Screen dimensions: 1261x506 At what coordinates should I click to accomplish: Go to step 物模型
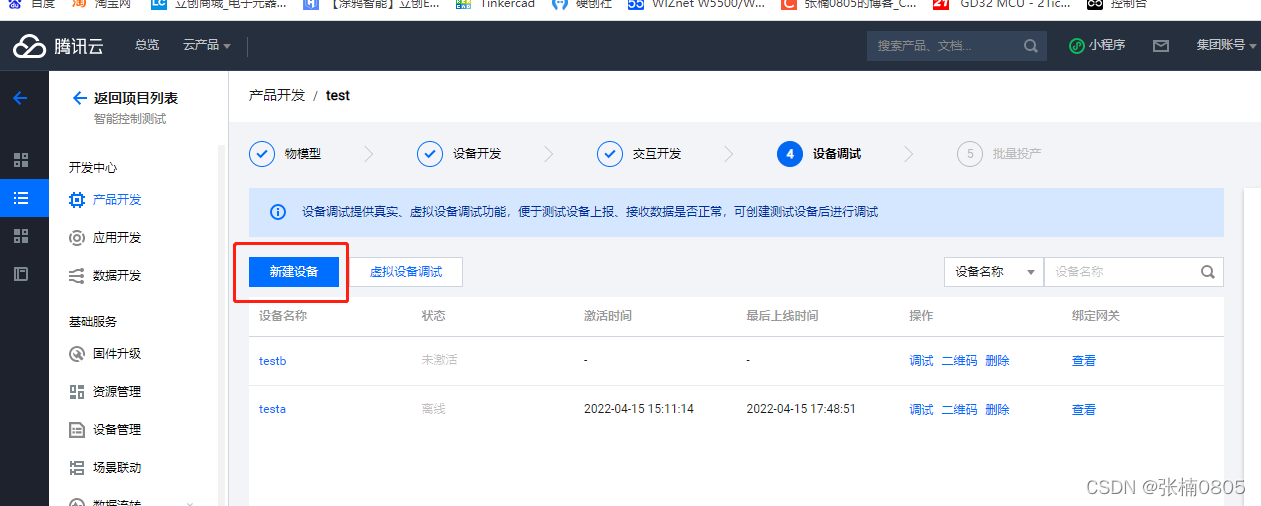pyautogui.click(x=286, y=154)
